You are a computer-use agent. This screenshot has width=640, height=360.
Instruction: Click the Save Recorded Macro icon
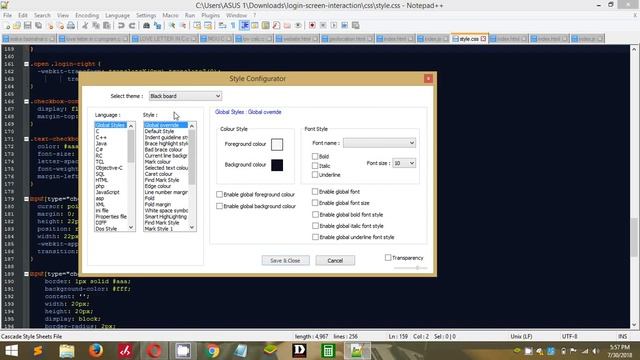(x=356, y=25)
